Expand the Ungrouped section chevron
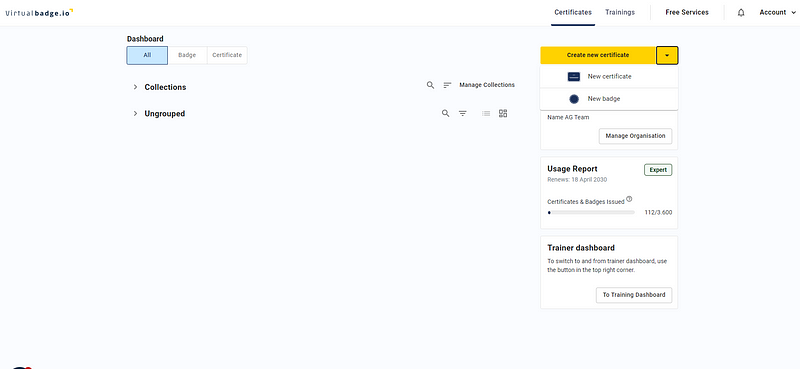Viewport: 800px width, 369px height. [135, 114]
